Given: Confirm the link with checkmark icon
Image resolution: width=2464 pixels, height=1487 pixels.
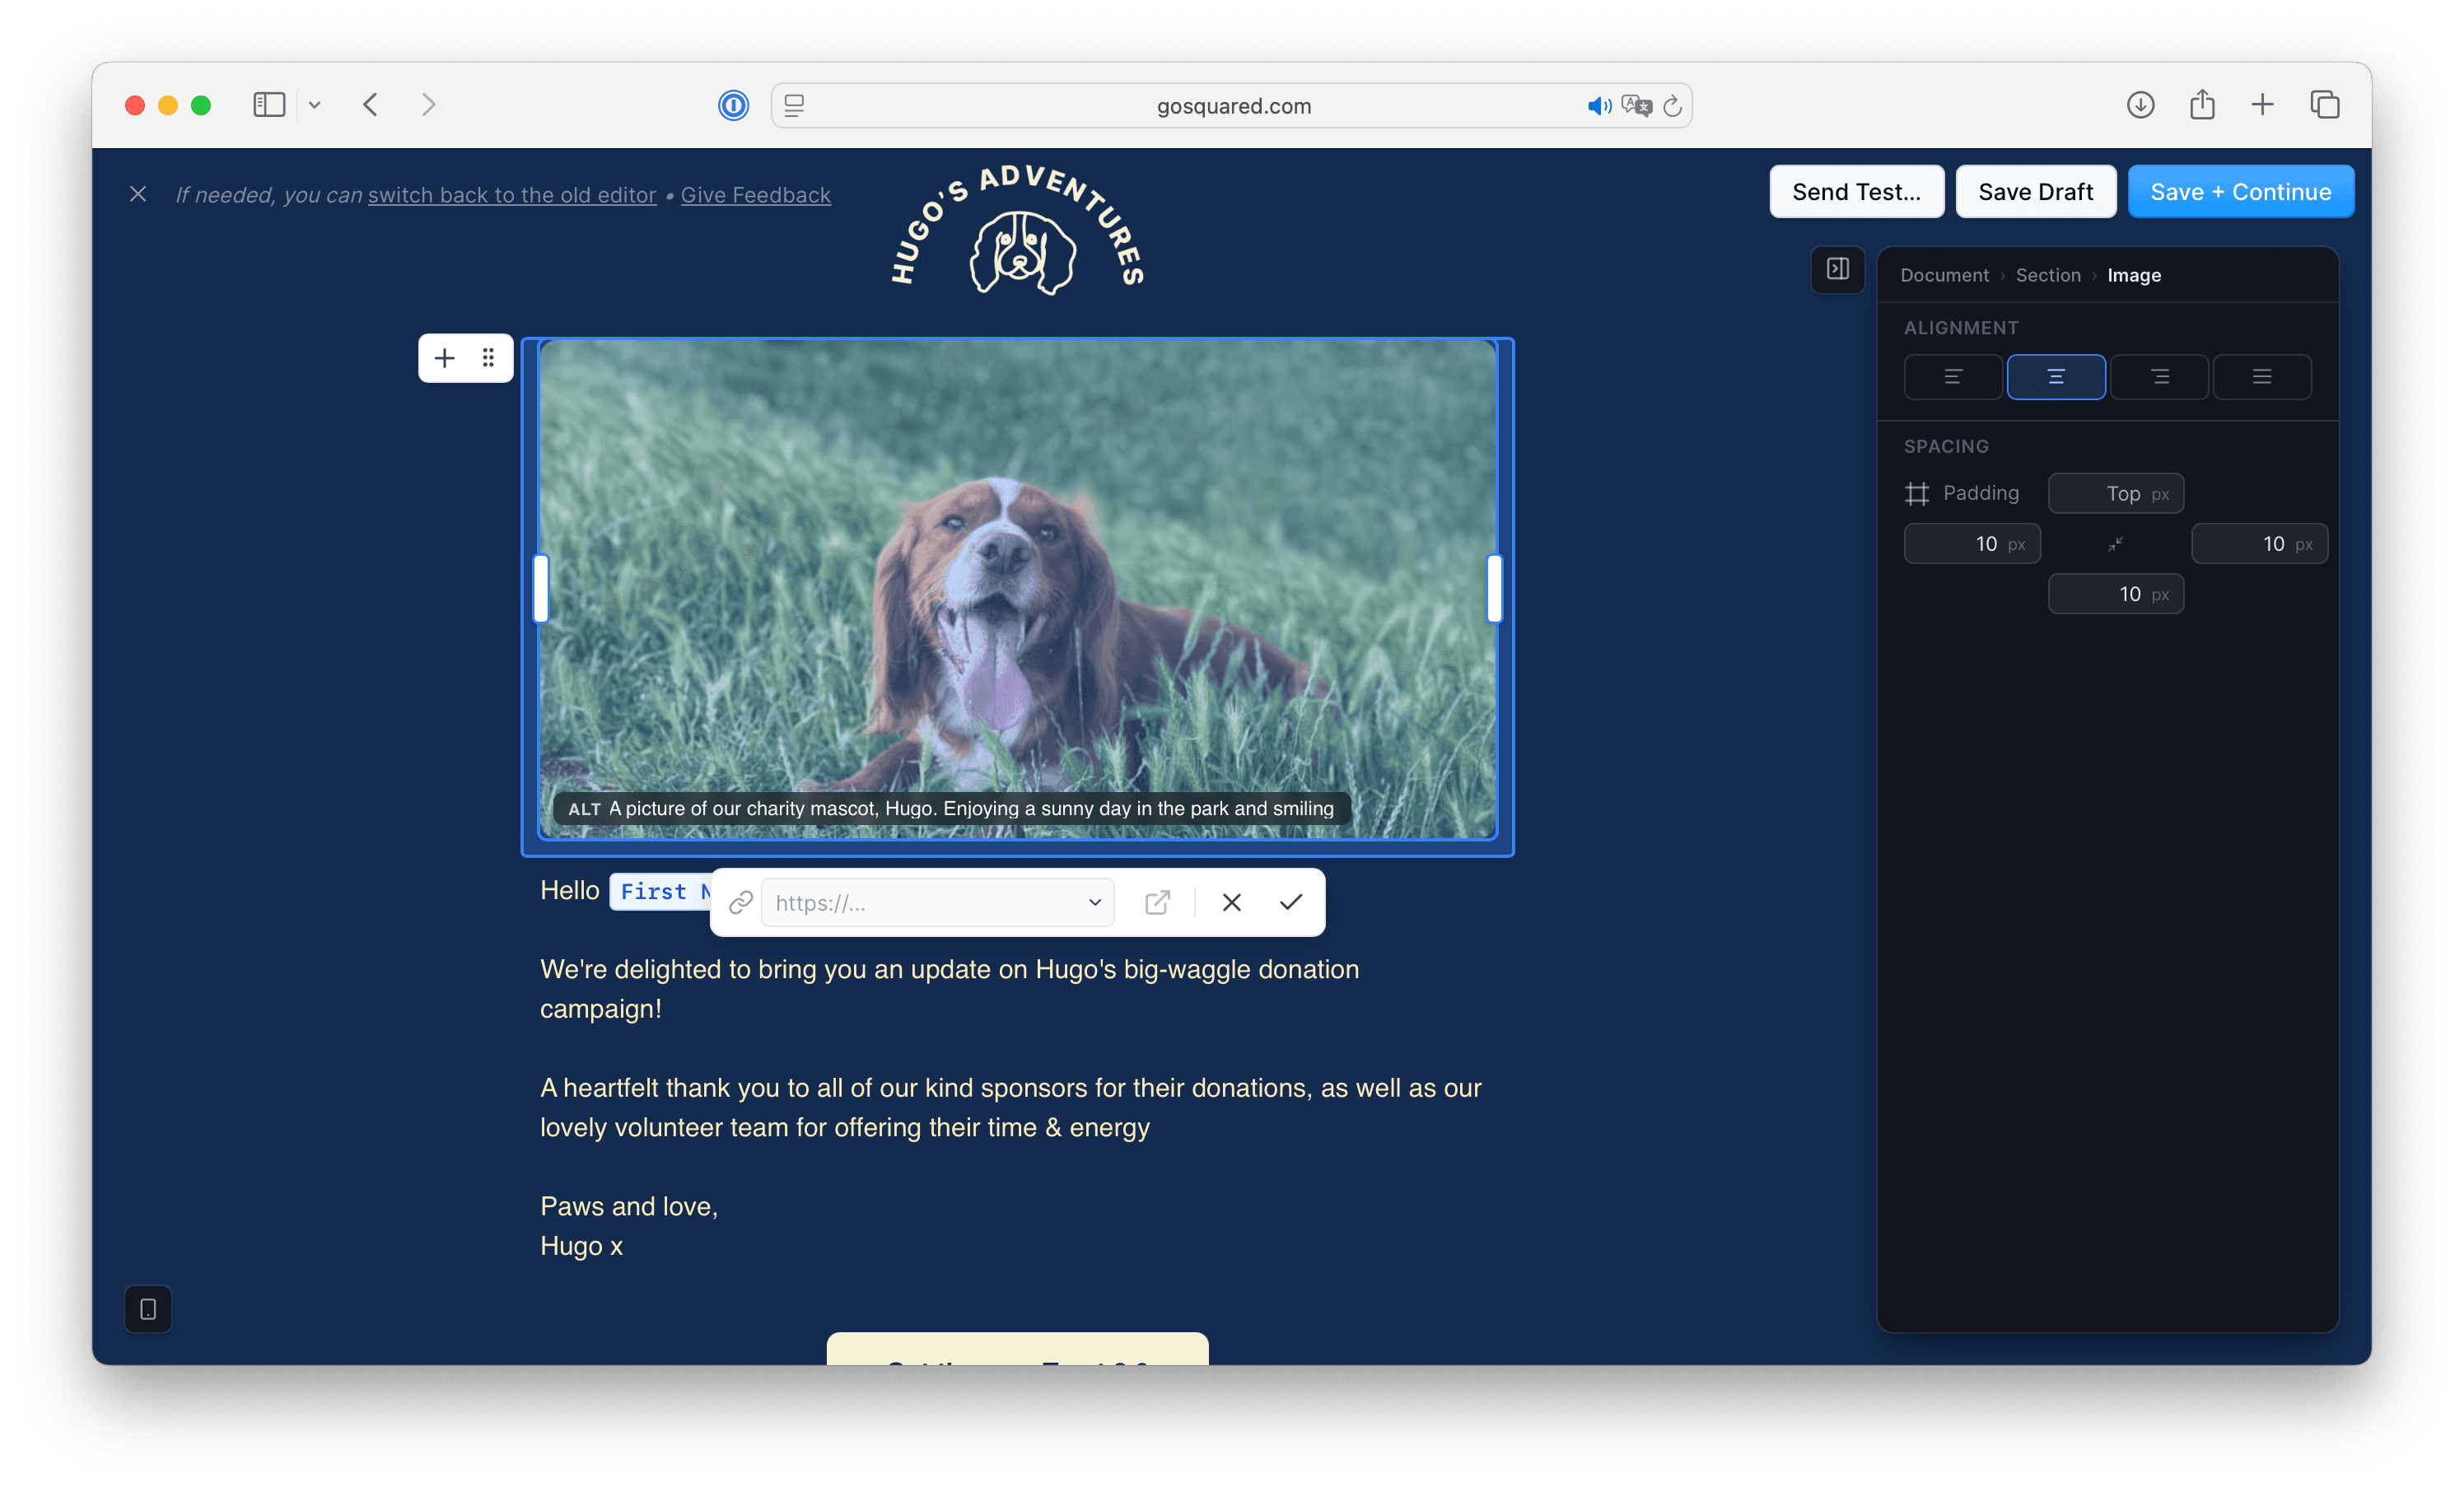Looking at the screenshot, I should (x=1290, y=902).
